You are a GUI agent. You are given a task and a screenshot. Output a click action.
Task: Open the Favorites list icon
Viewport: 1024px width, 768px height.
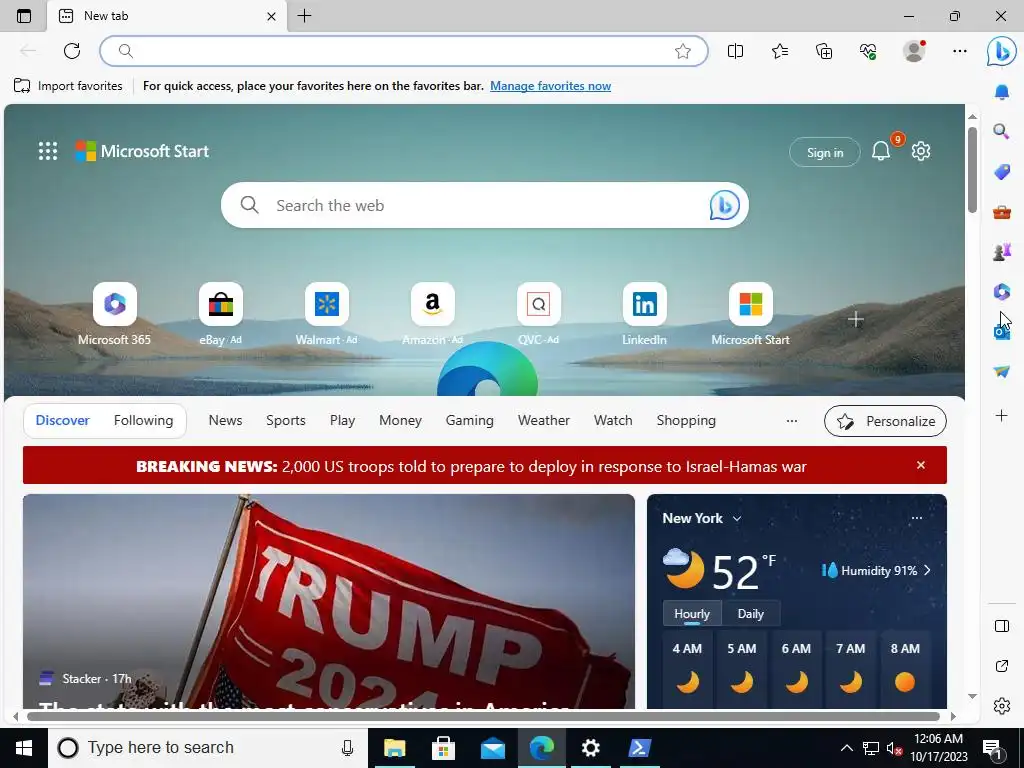click(780, 51)
